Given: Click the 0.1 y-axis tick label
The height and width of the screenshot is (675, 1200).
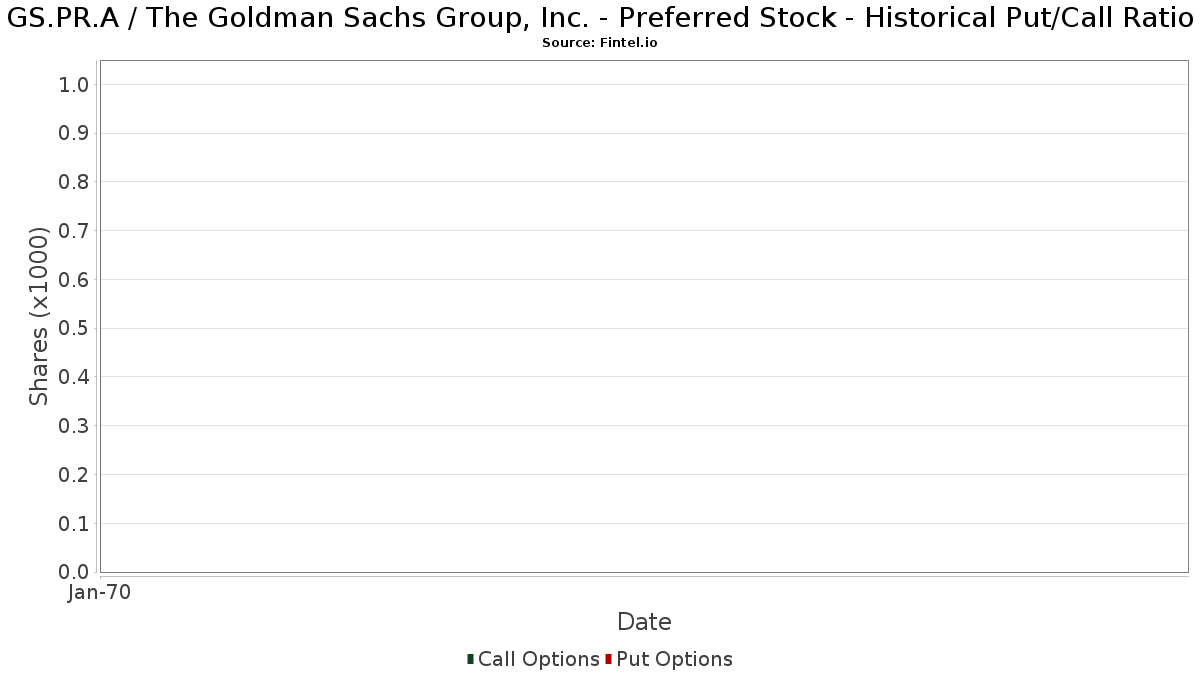Looking at the screenshot, I should (75, 524).
